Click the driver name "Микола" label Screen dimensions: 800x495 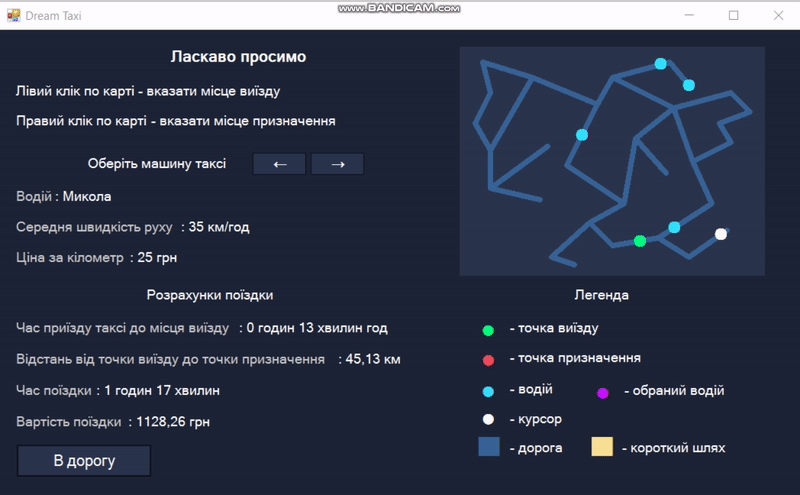pos(87,196)
